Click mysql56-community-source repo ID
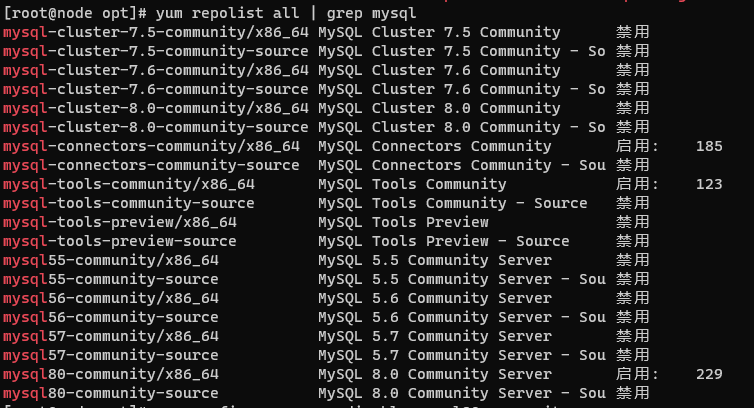754x408 pixels. pyautogui.click(x=111, y=317)
